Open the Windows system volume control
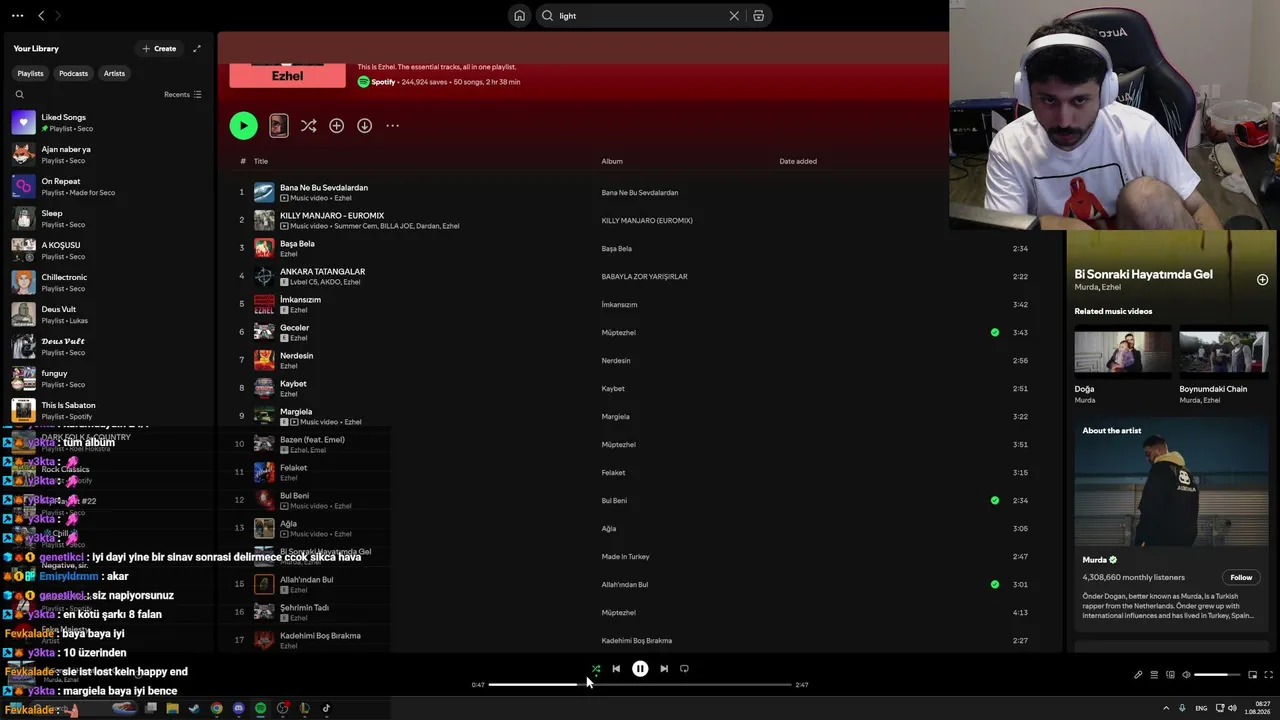Image resolution: width=1280 pixels, height=720 pixels. pos(1231,708)
